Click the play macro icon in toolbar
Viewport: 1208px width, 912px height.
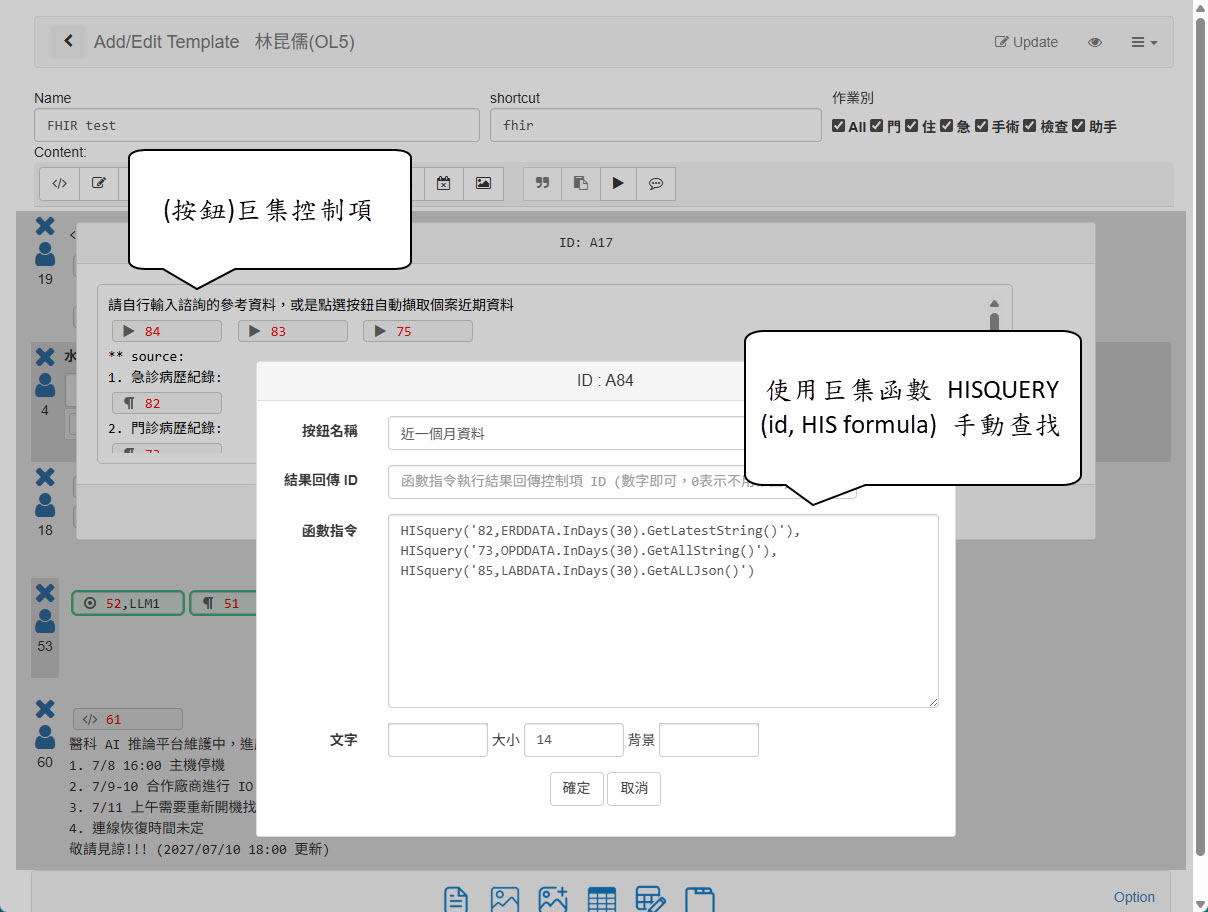tap(618, 183)
